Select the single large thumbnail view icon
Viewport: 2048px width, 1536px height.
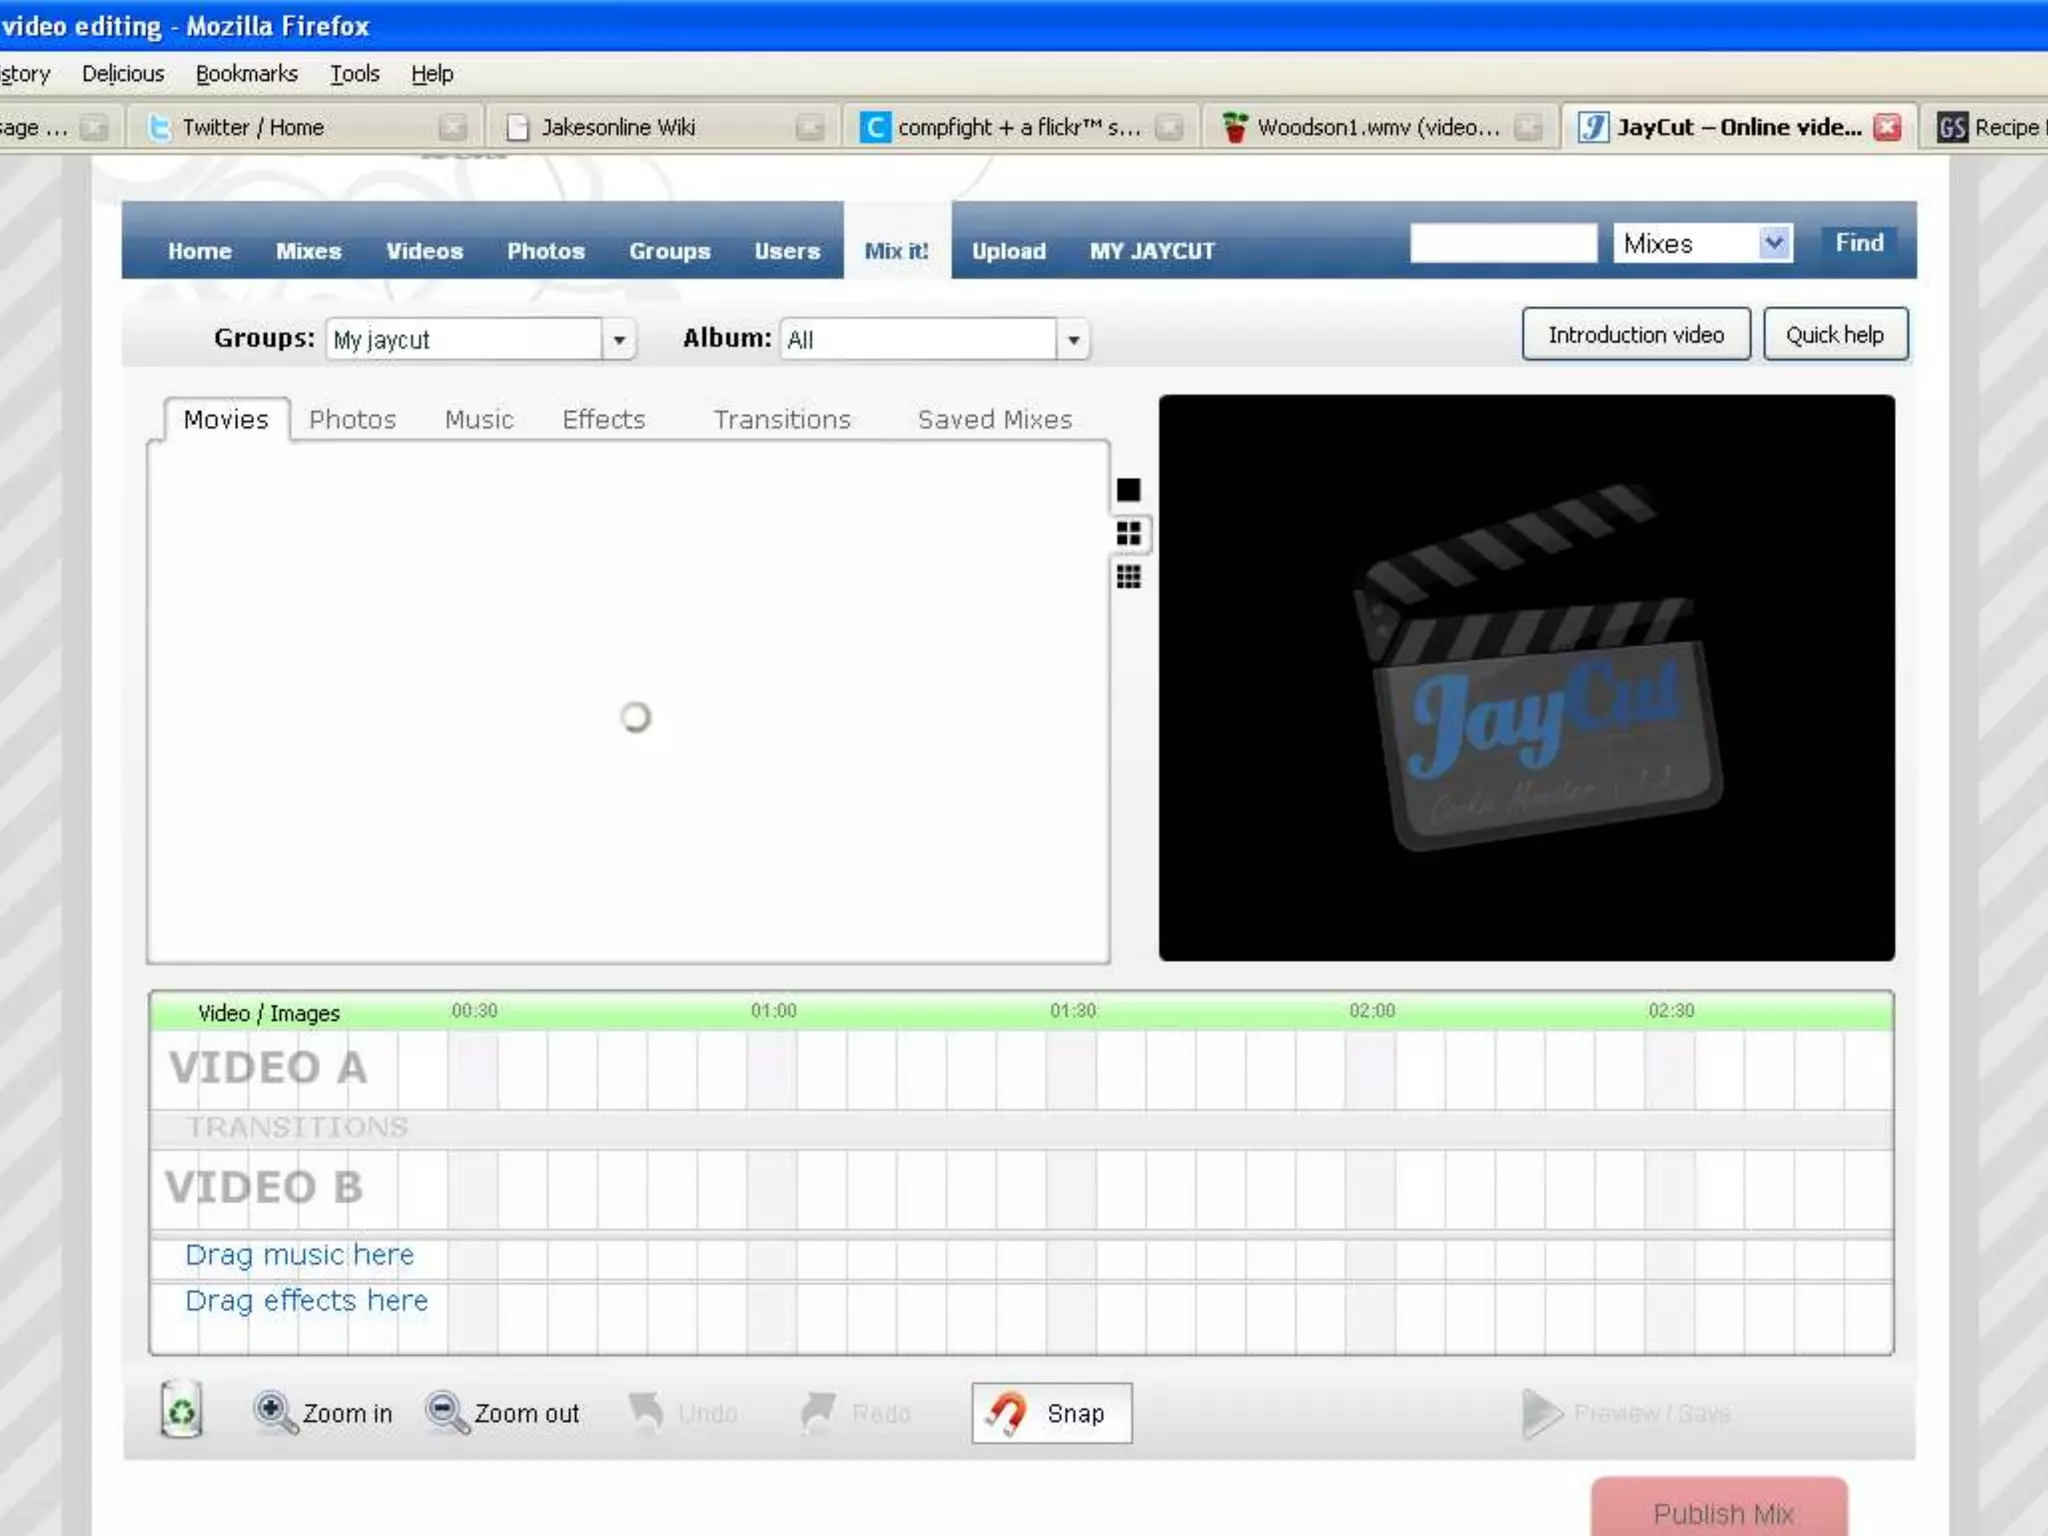pos(1128,490)
